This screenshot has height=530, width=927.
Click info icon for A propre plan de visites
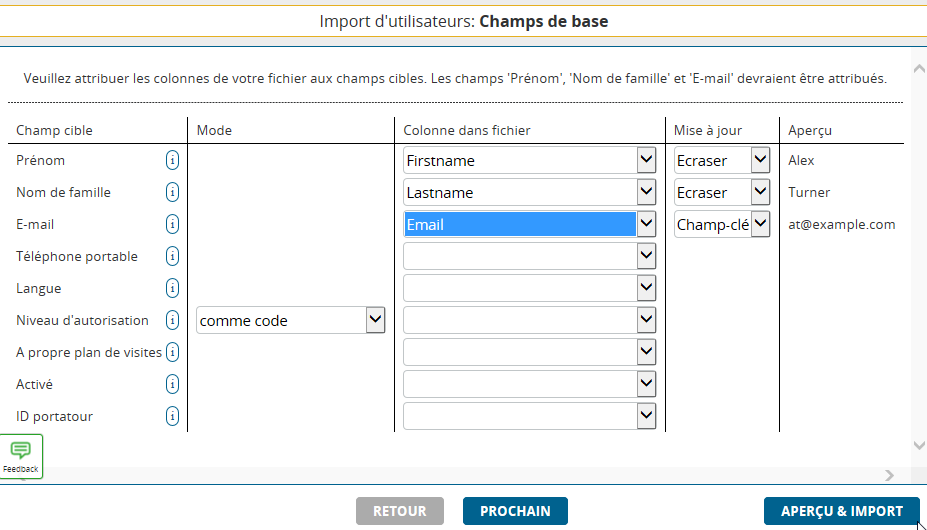coord(172,352)
